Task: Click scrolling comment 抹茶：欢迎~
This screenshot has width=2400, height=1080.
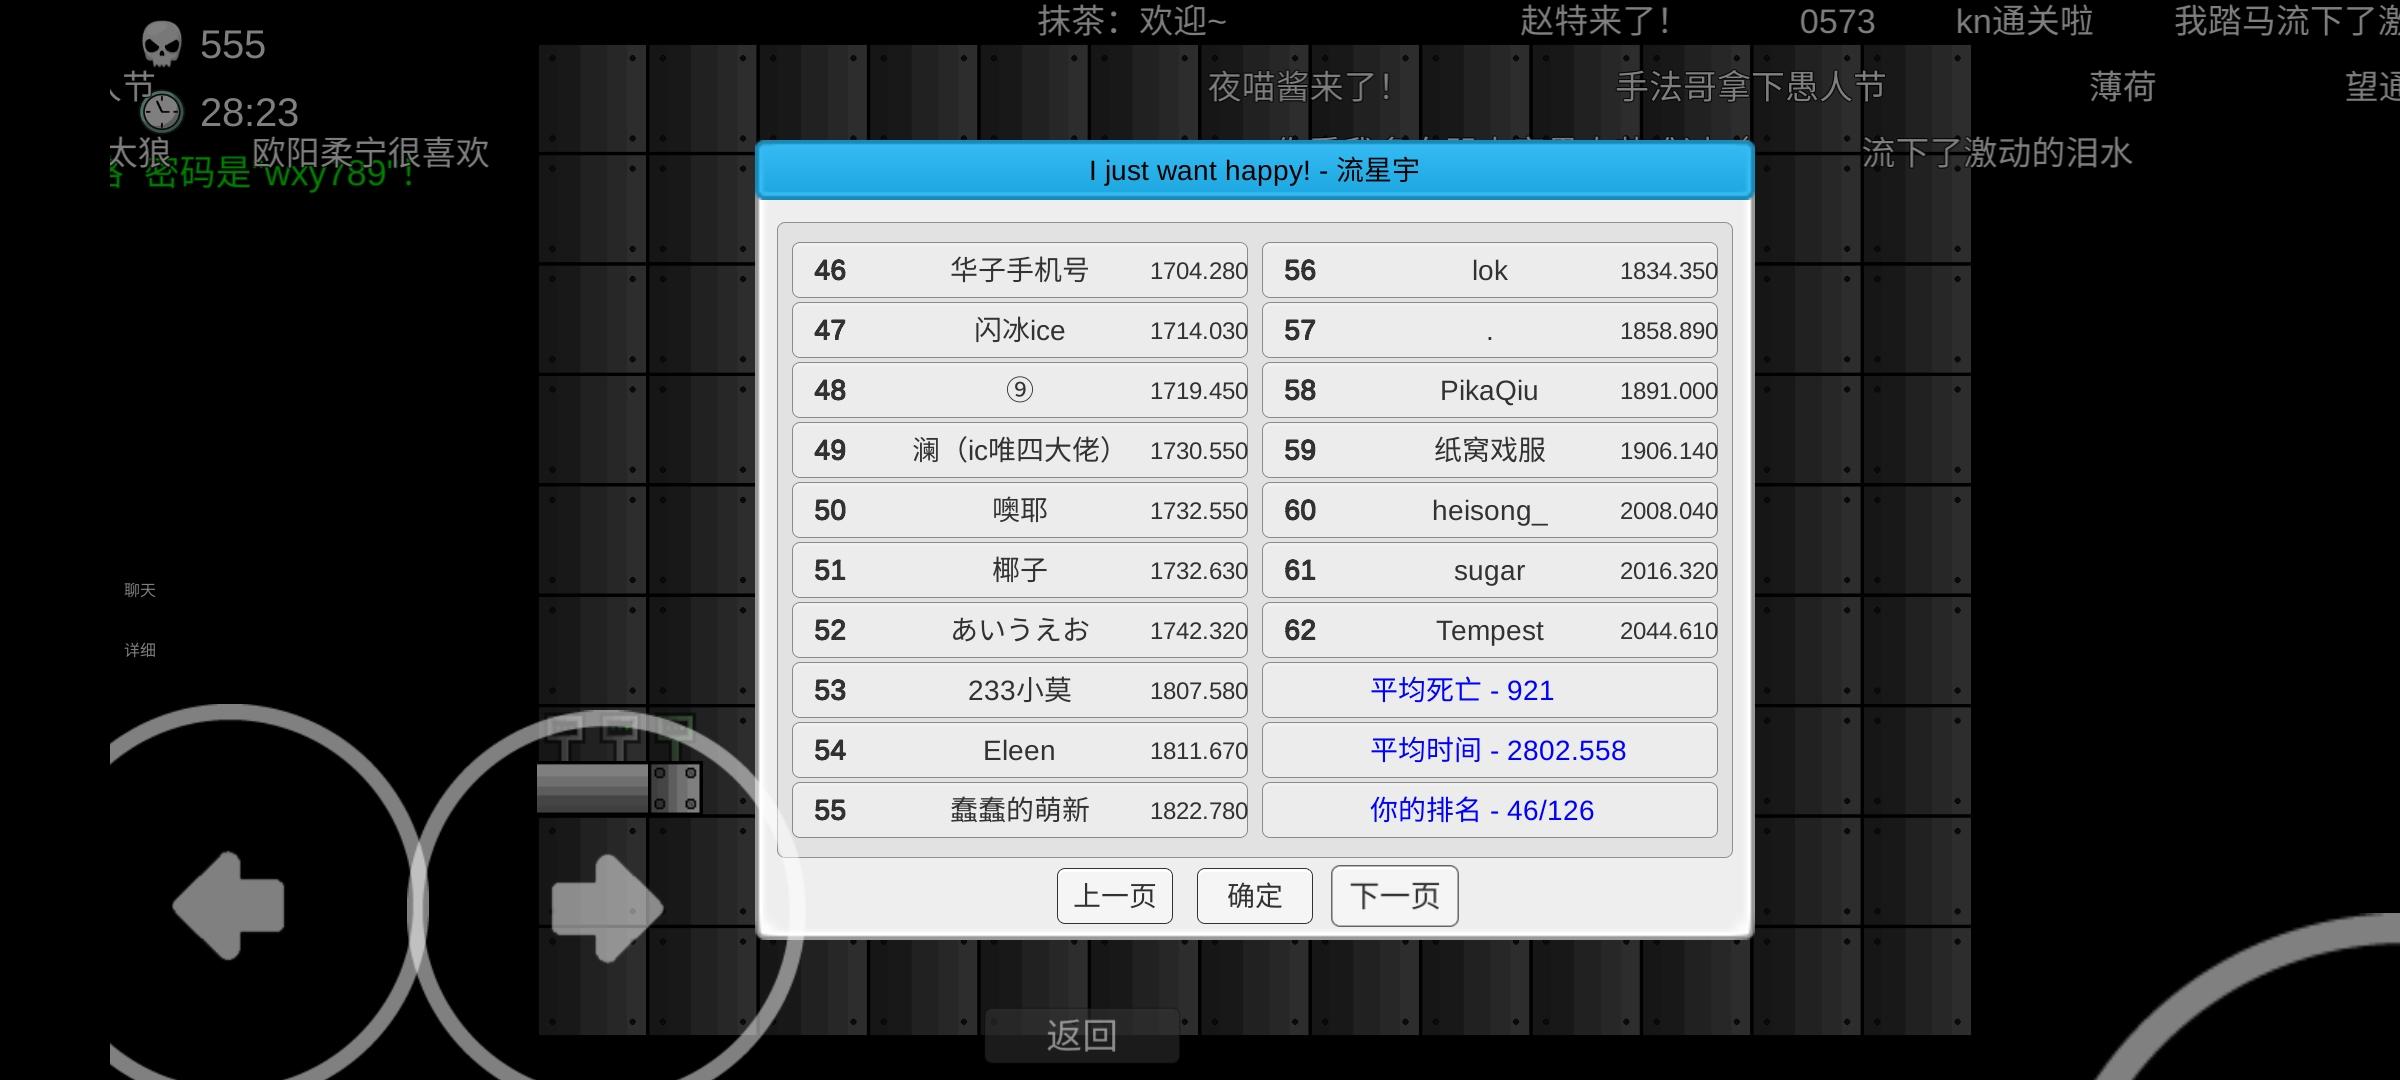Action: pyautogui.click(x=1131, y=21)
